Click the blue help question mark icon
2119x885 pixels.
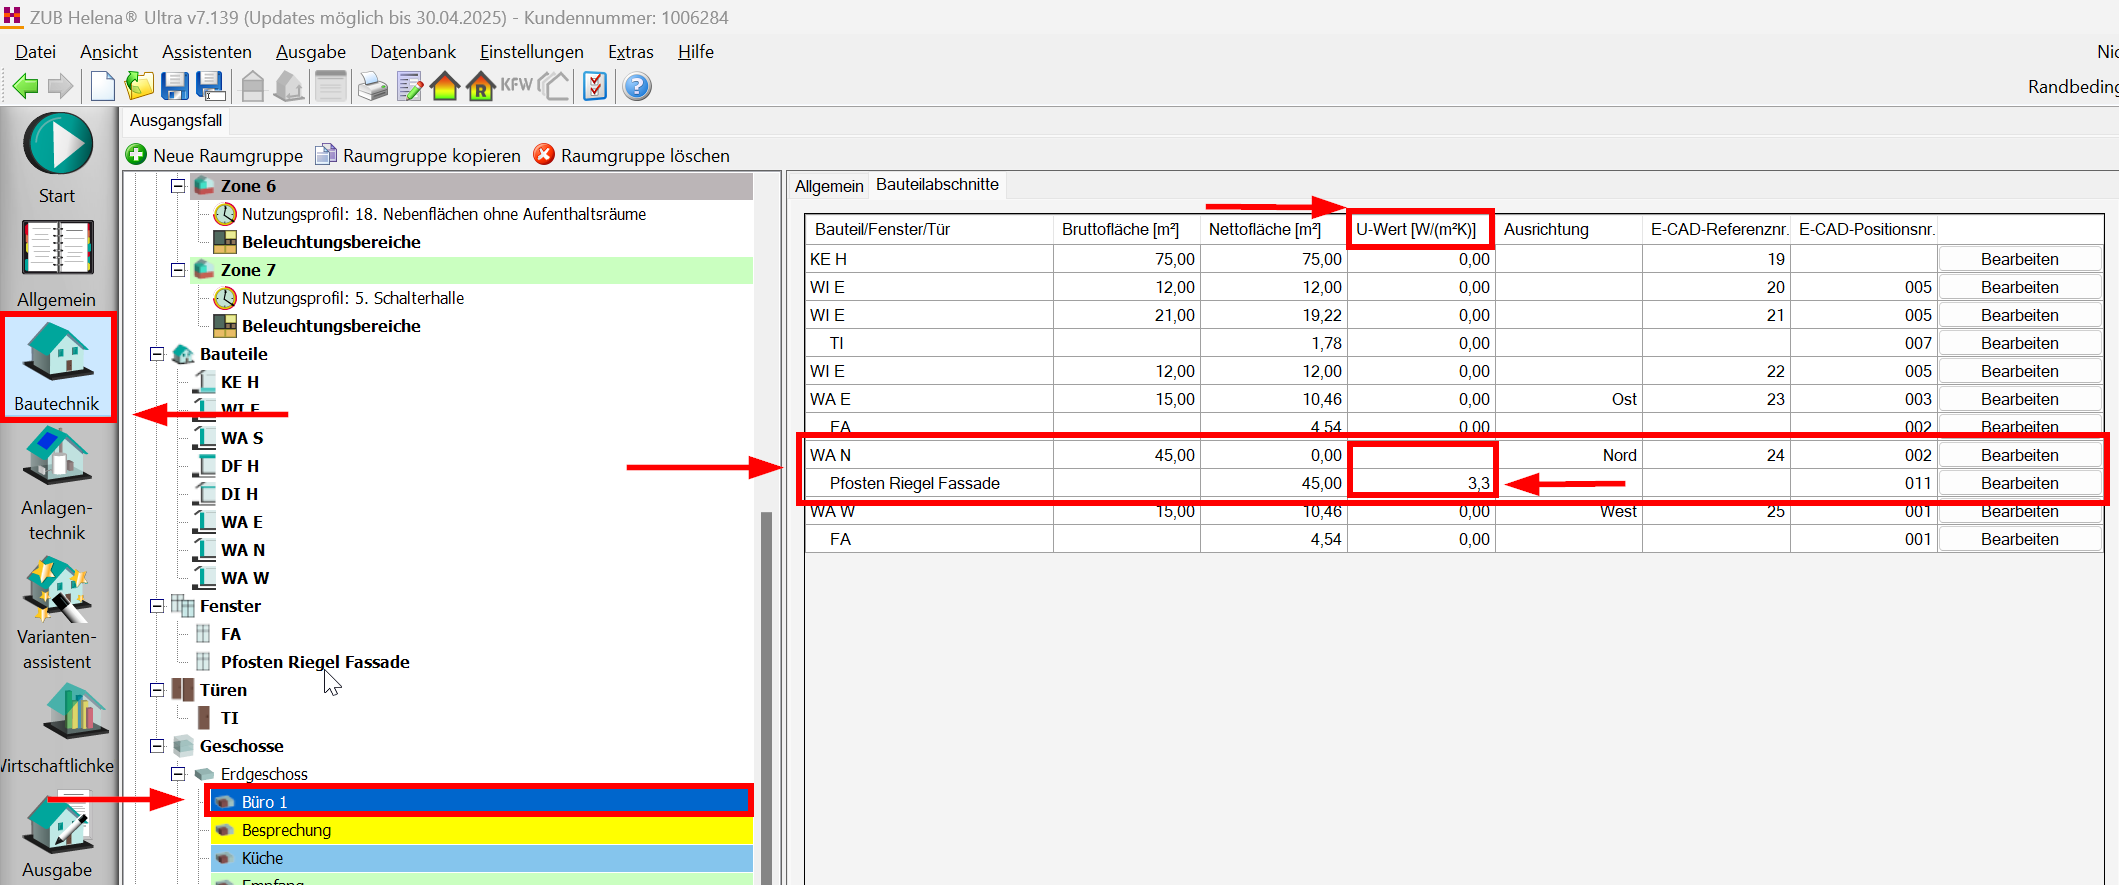pos(637,87)
